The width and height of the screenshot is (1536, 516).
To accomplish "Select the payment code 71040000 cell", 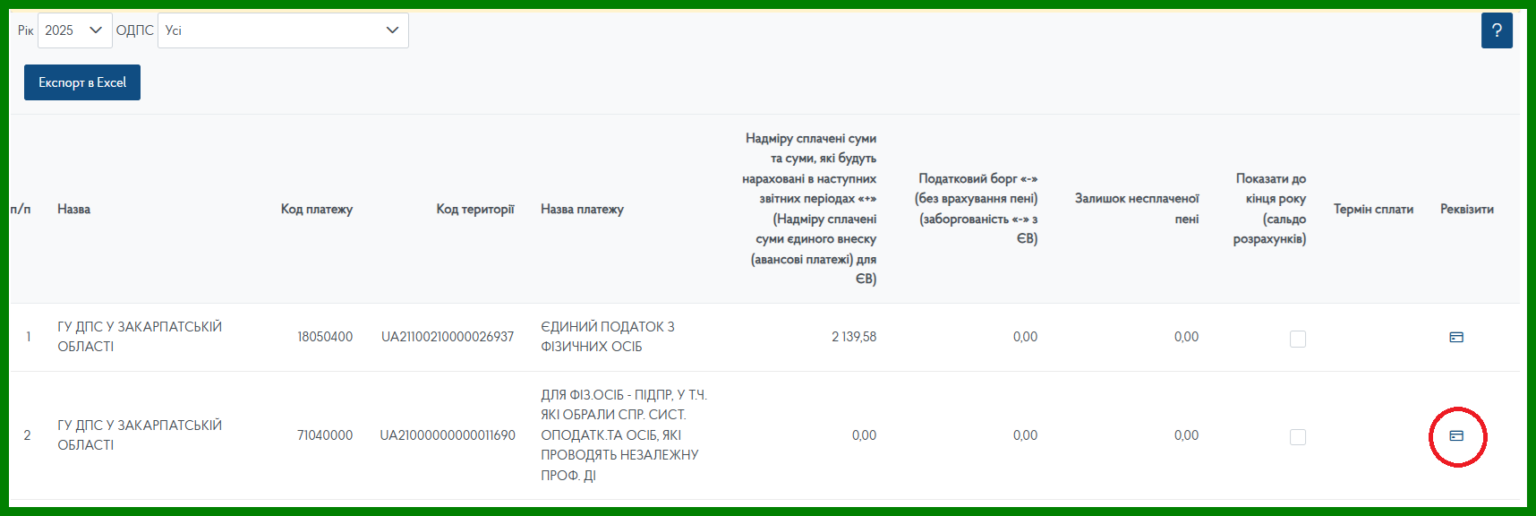I will [x=325, y=435].
